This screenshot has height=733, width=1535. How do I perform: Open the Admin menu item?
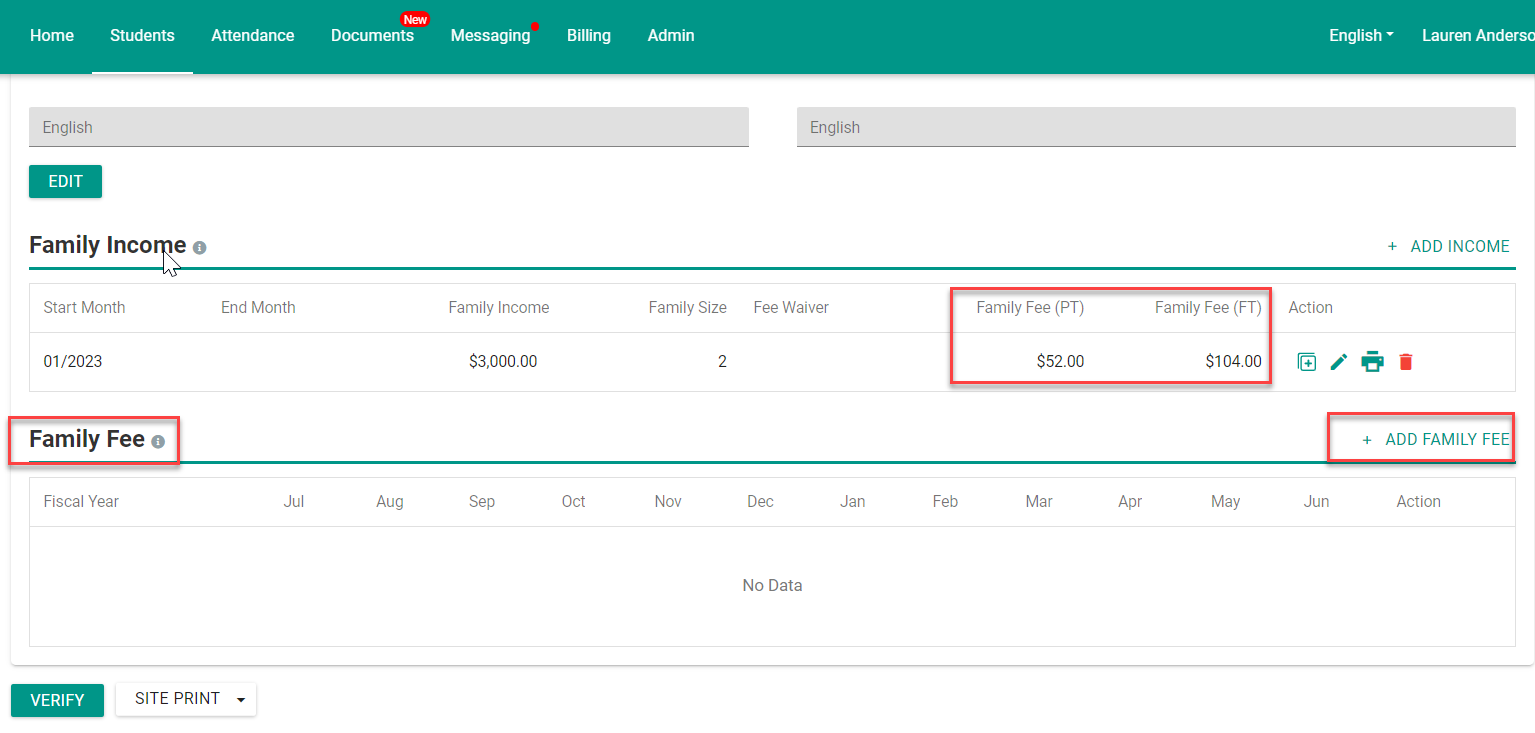670,35
